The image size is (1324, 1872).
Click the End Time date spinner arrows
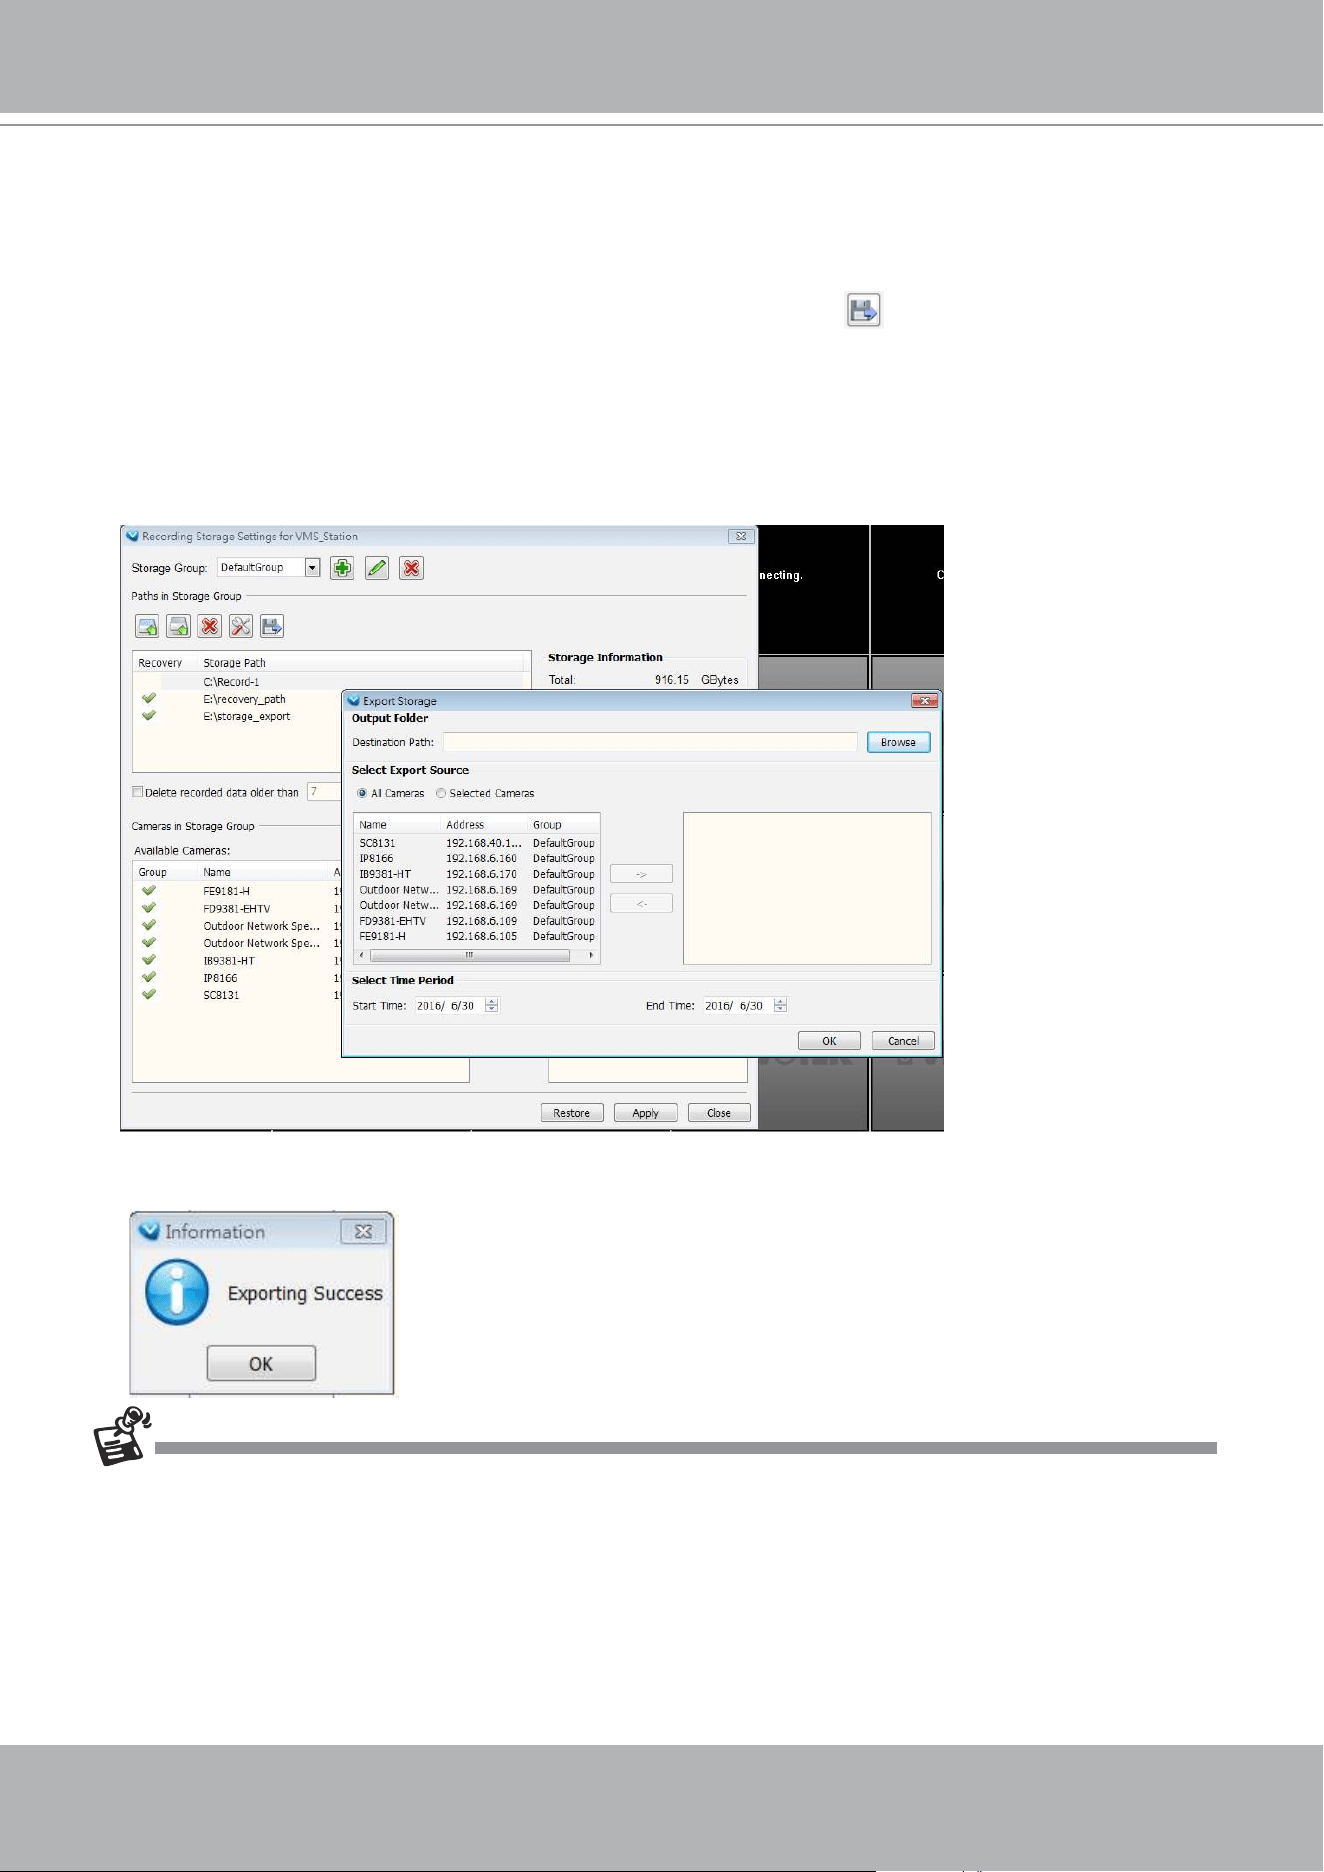coord(780,1006)
